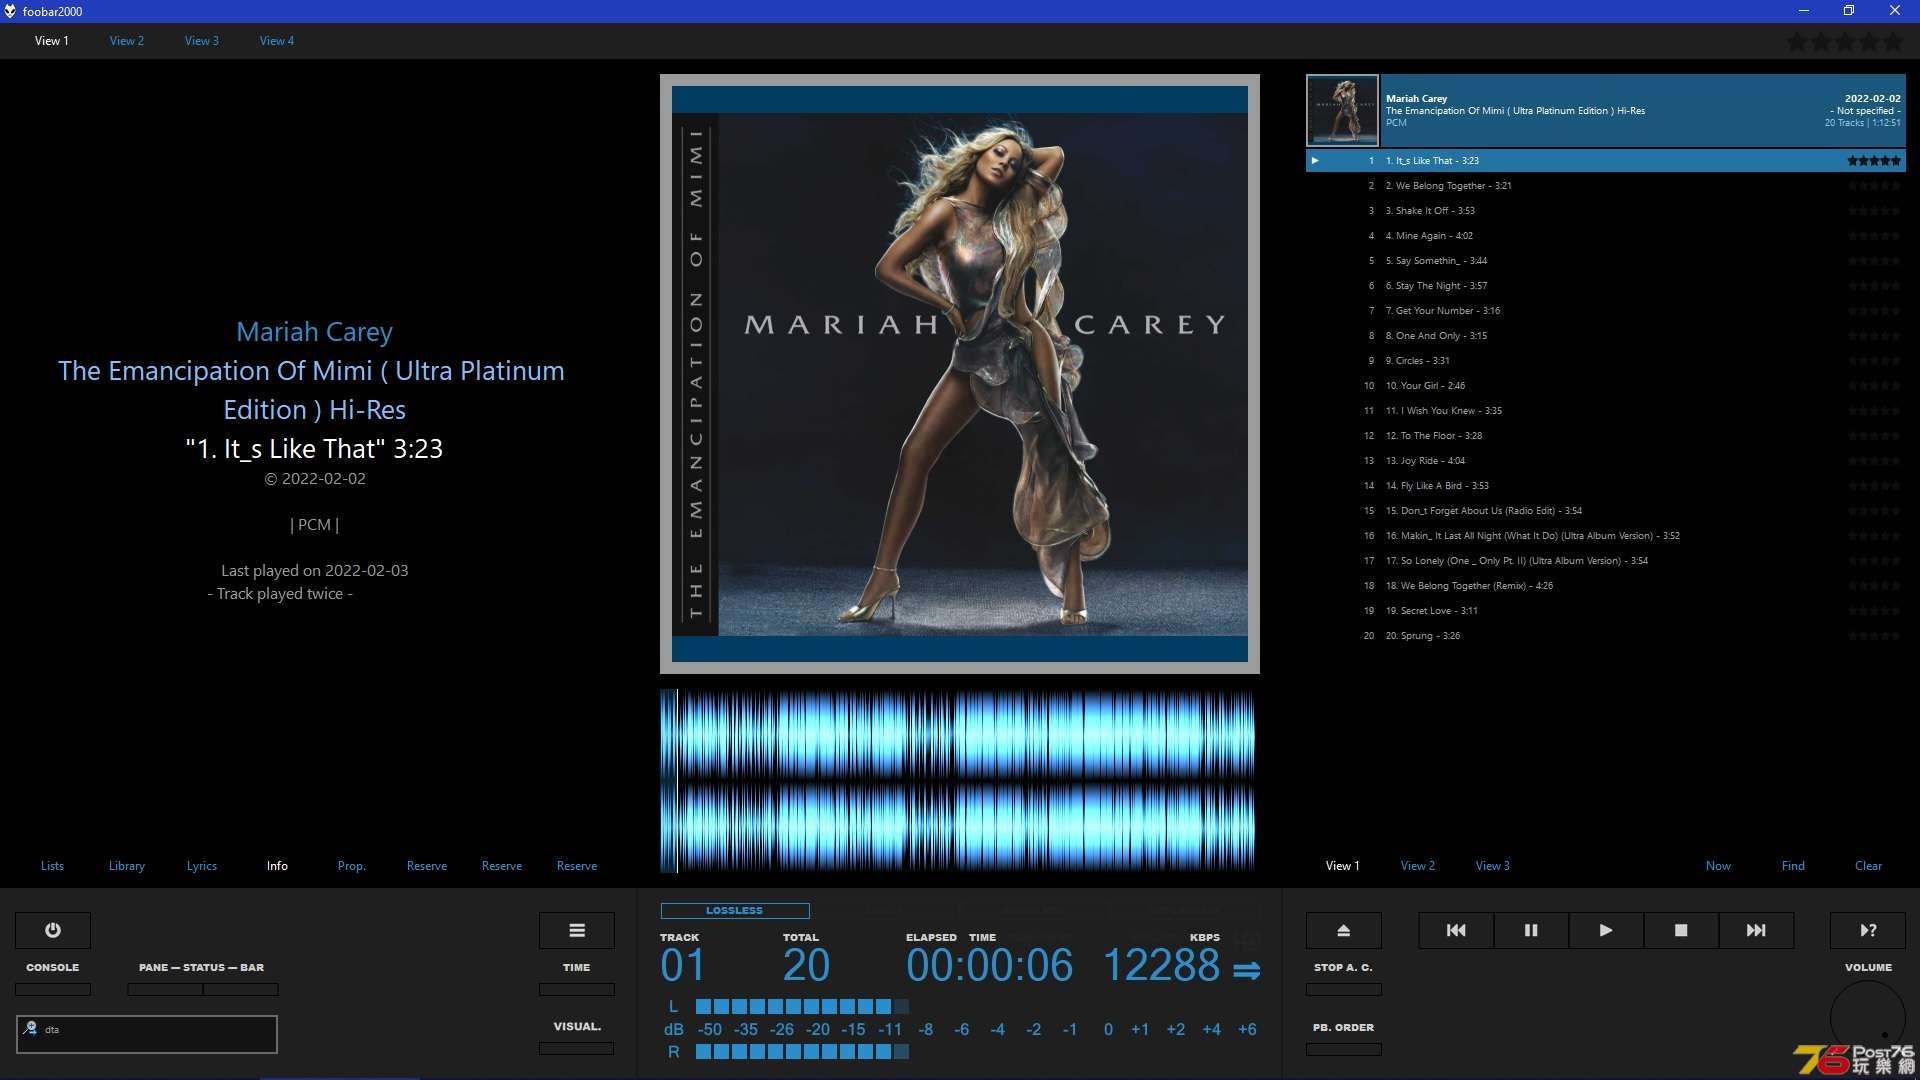This screenshot has width=1920, height=1080.
Task: Select track 18. We Belong Together (Remix)
Action: point(1605,585)
